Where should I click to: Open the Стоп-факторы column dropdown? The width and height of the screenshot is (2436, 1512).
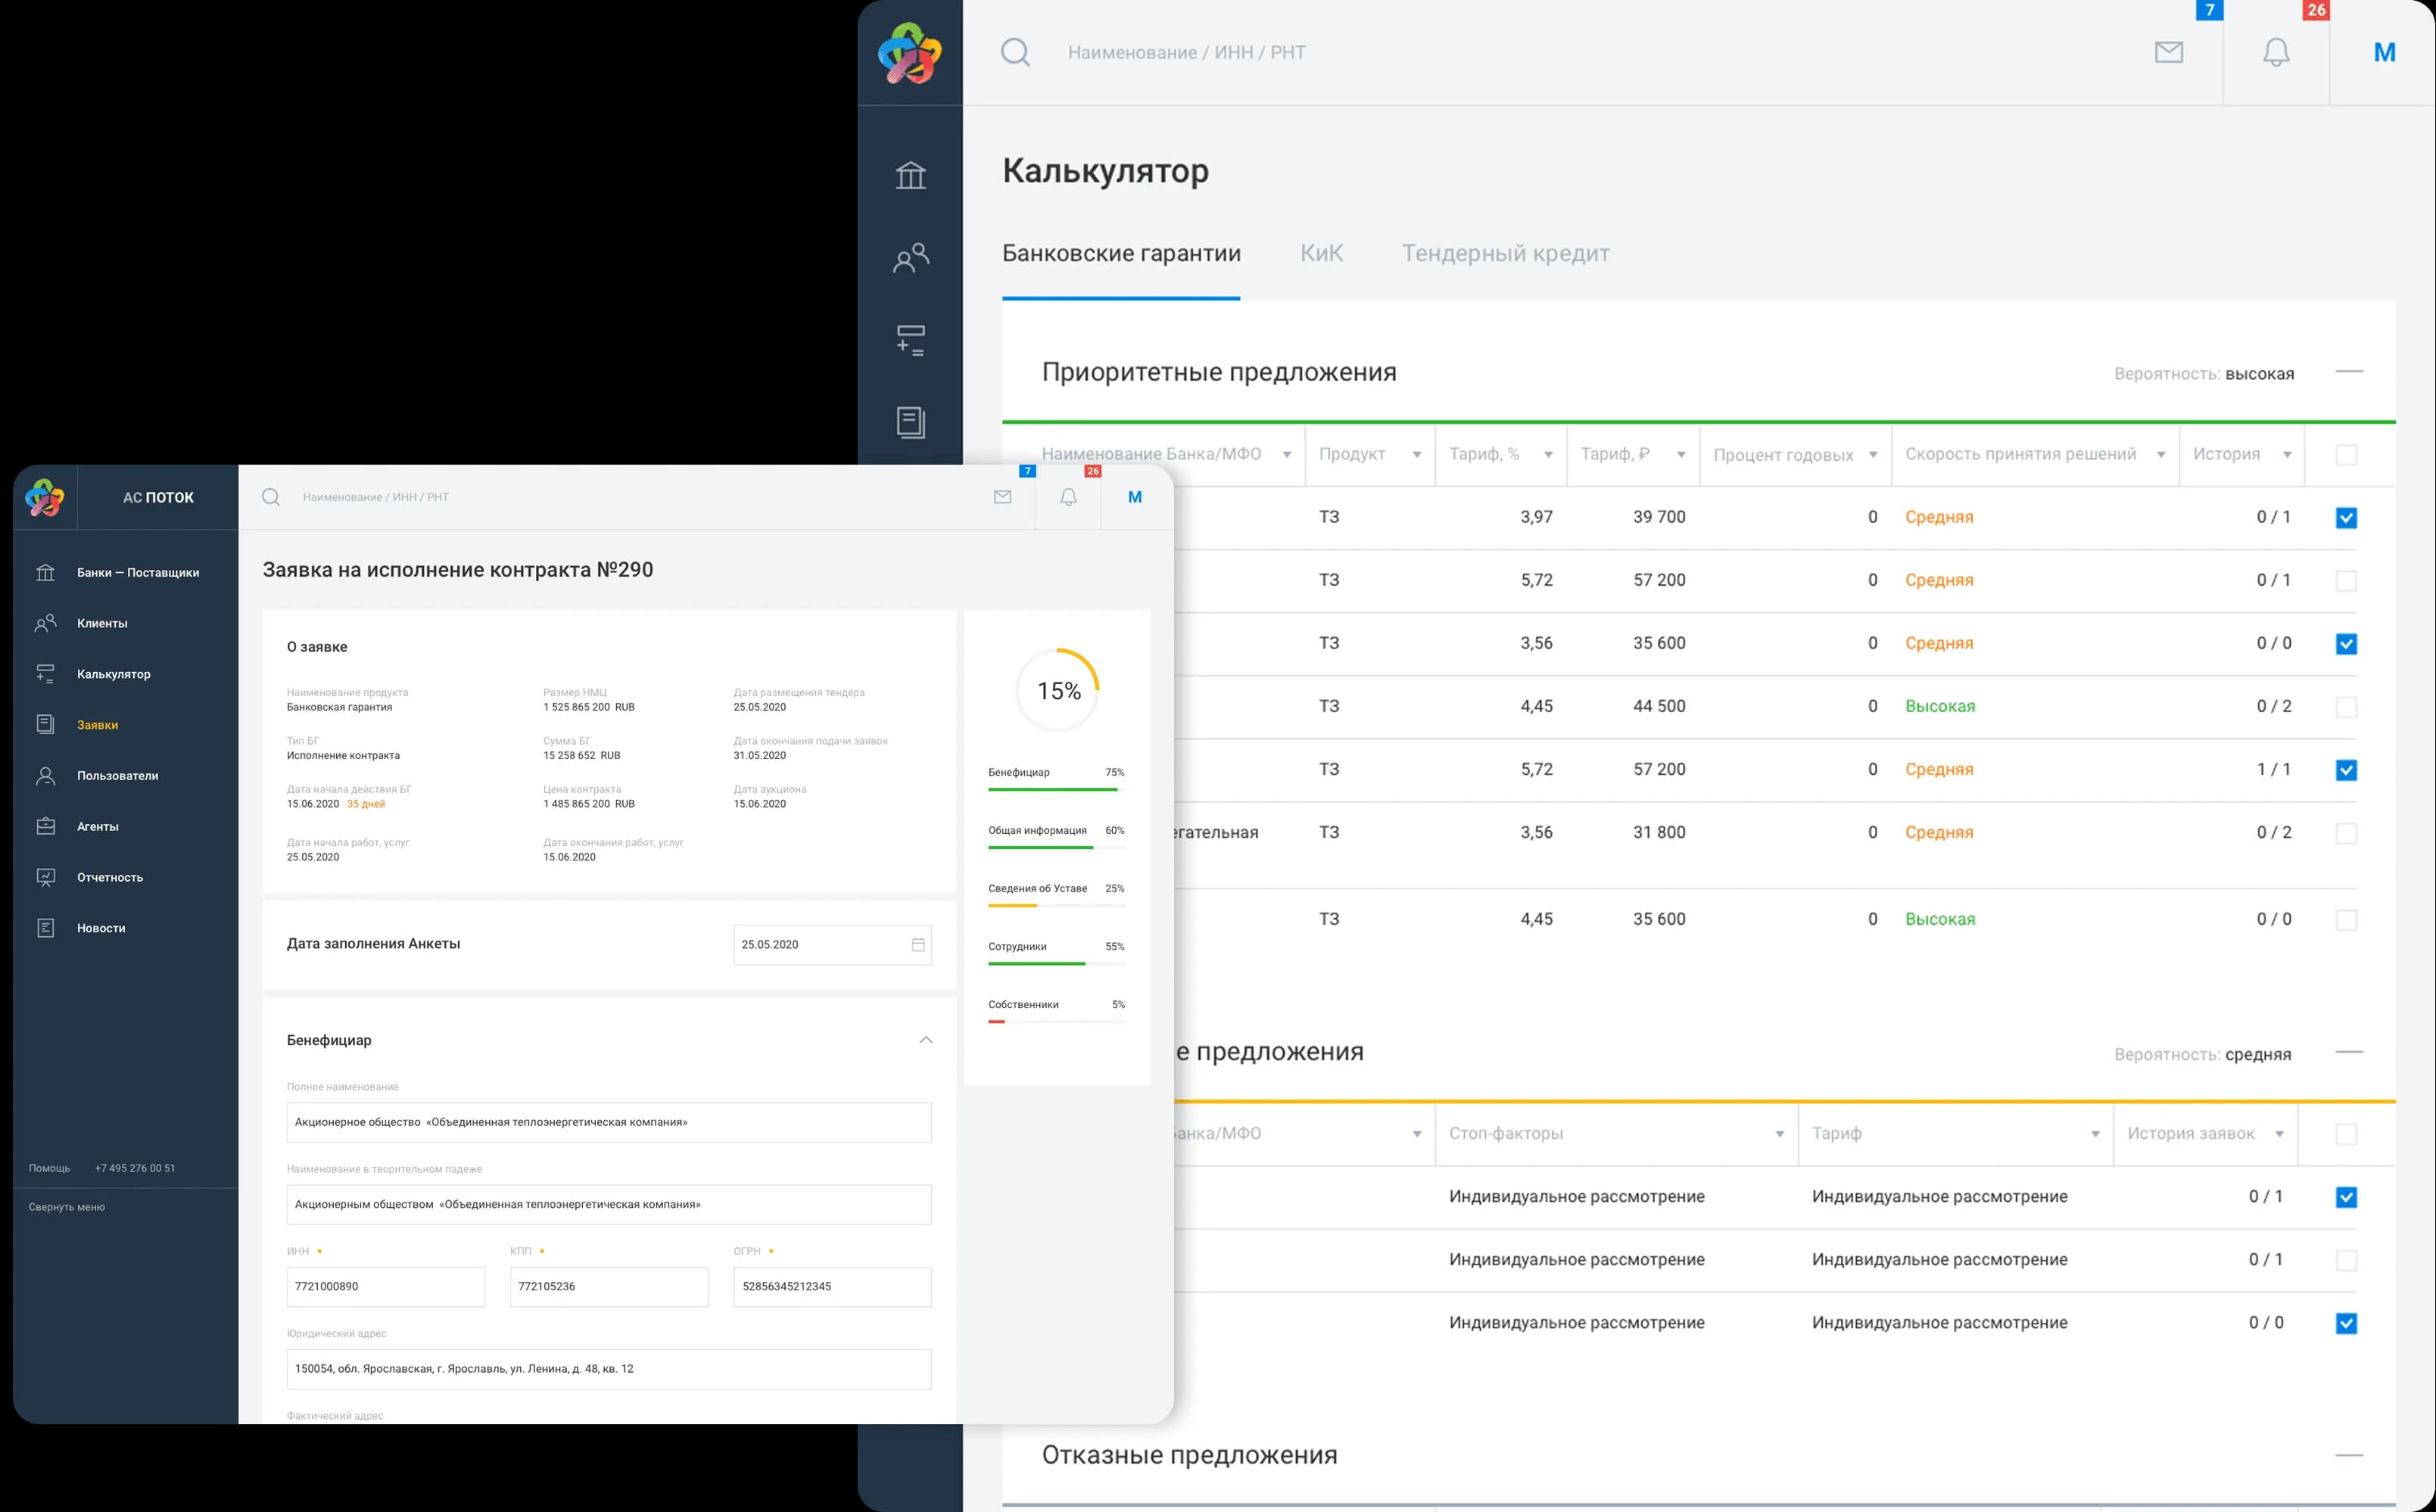pos(1780,1134)
